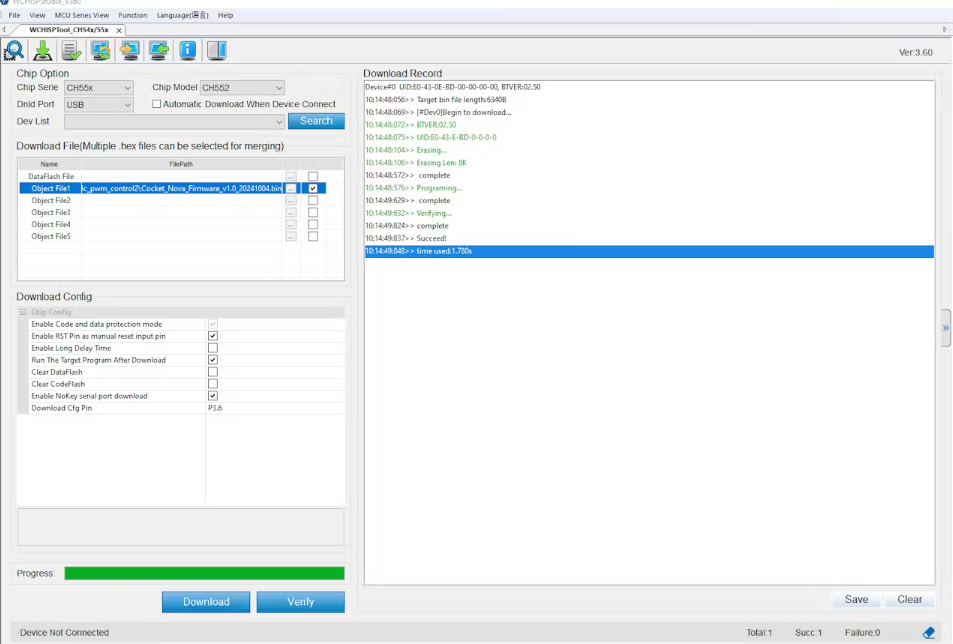Click the monitor with green arrow toolbar icon
The height and width of the screenshot is (644, 953).
pyautogui.click(x=159, y=50)
